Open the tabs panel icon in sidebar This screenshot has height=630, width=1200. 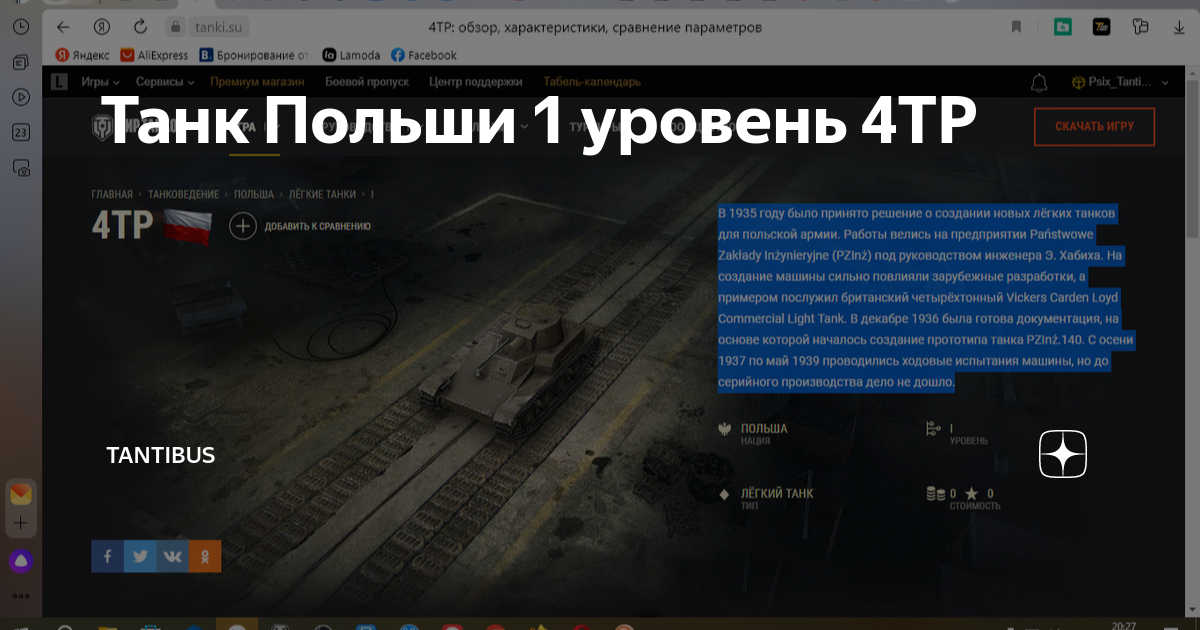(20, 63)
